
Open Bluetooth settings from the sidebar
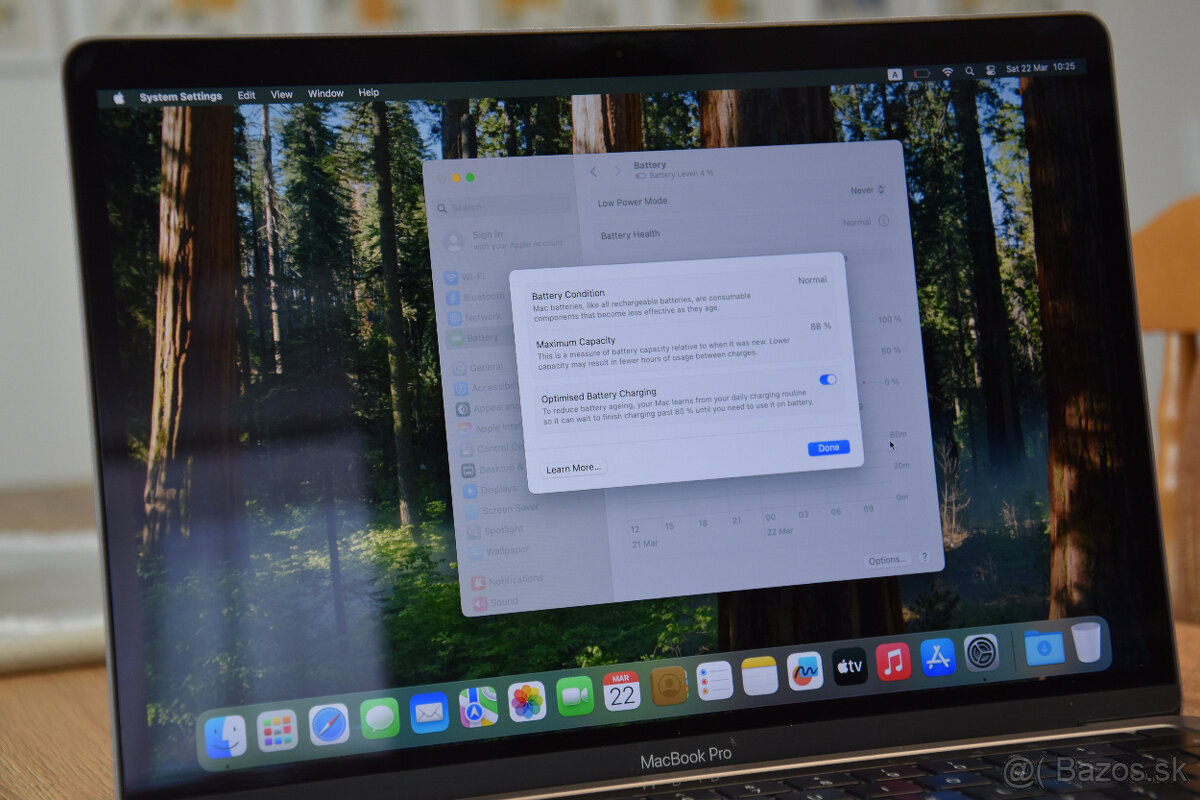click(478, 296)
